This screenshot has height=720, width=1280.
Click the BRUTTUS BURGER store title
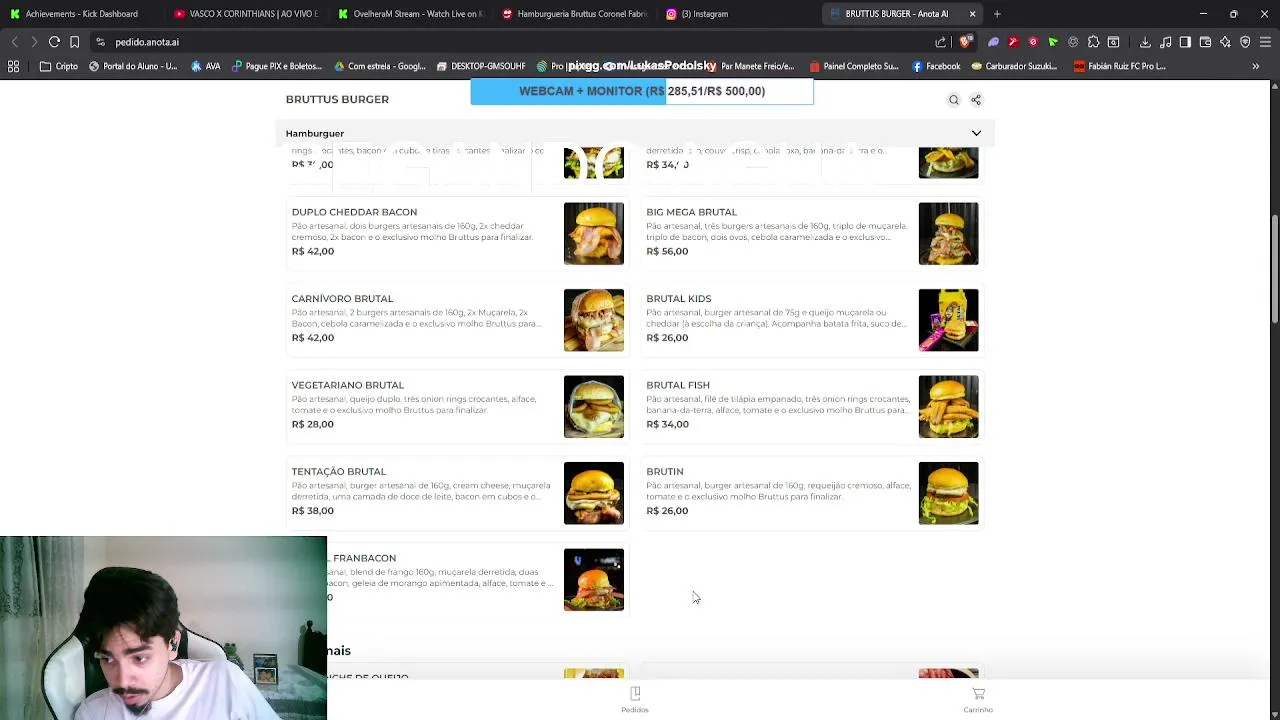click(337, 99)
